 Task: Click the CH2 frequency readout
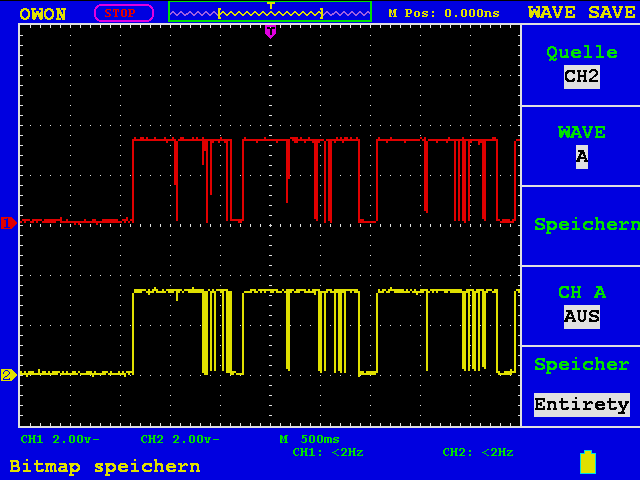(478, 452)
